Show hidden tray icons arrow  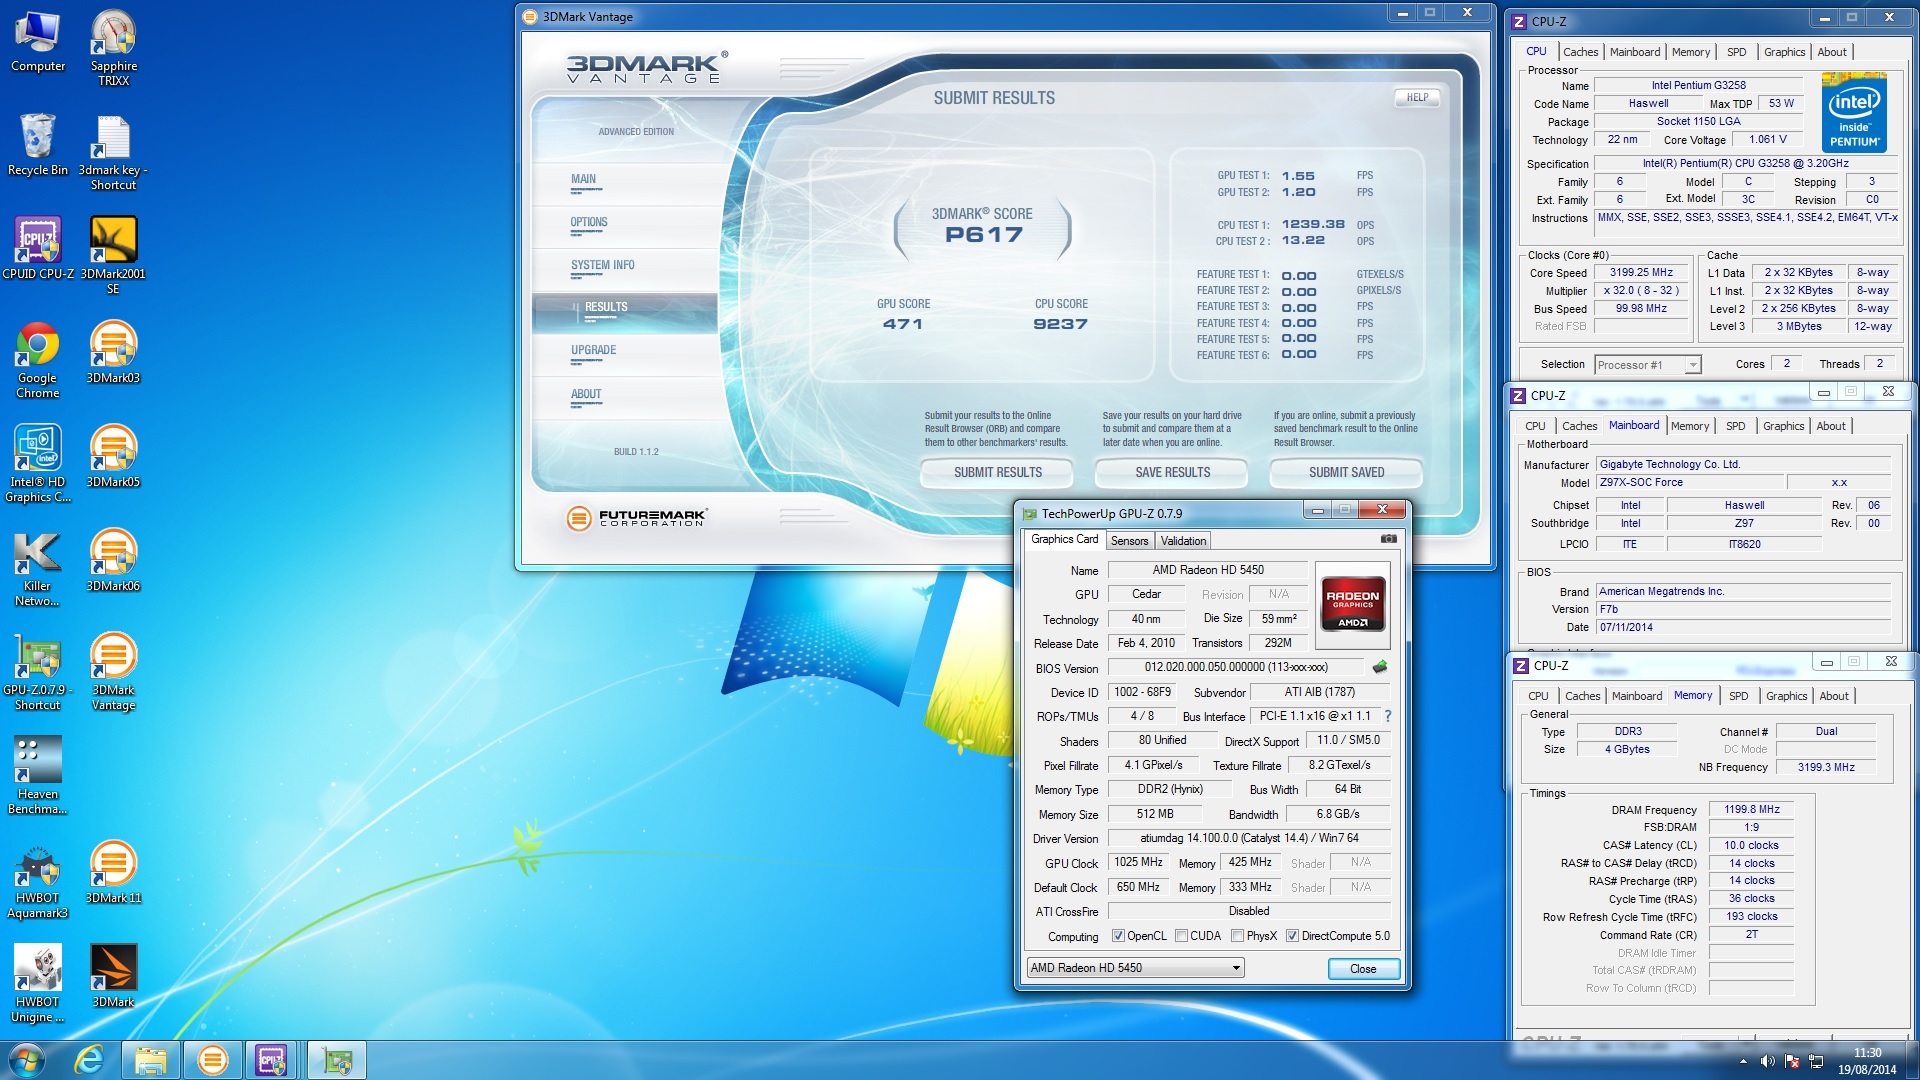click(x=1743, y=1061)
